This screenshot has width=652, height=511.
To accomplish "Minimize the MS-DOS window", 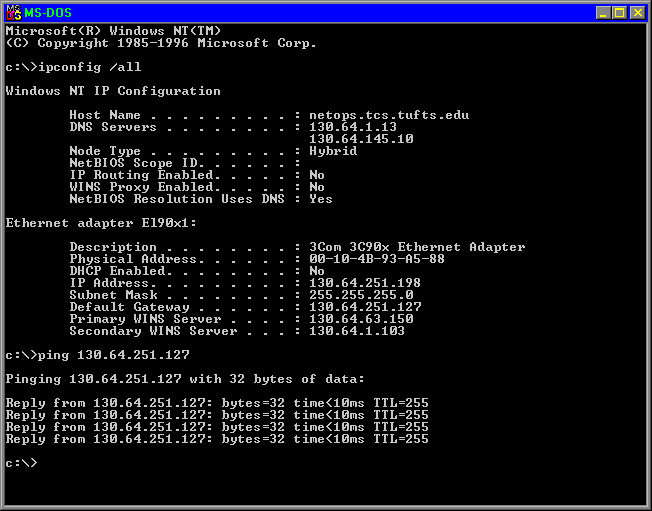I will (604, 12).
